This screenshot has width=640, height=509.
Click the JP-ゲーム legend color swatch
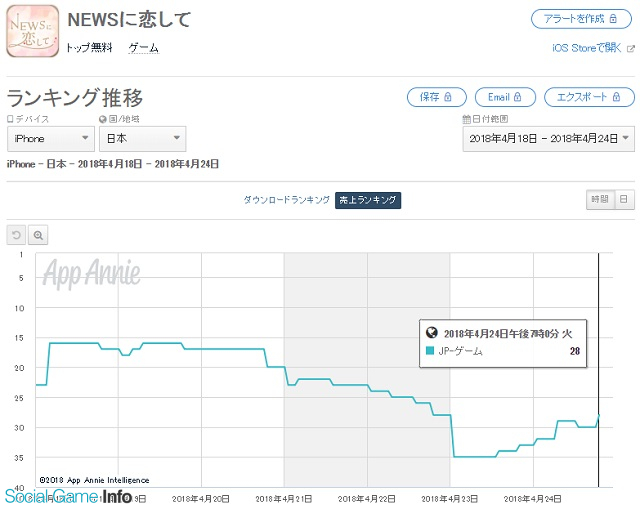[x=430, y=350]
